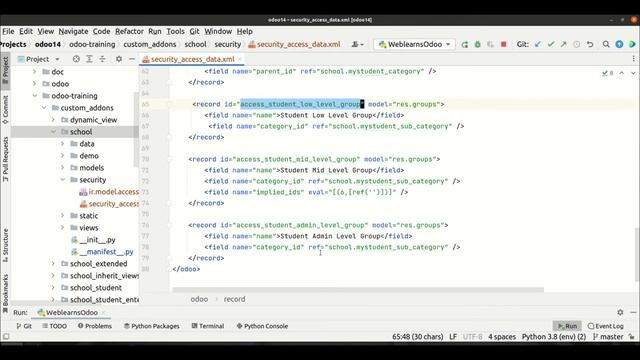
Task: Toggle the Project side tool window stripe button
Action: [x=5, y=71]
